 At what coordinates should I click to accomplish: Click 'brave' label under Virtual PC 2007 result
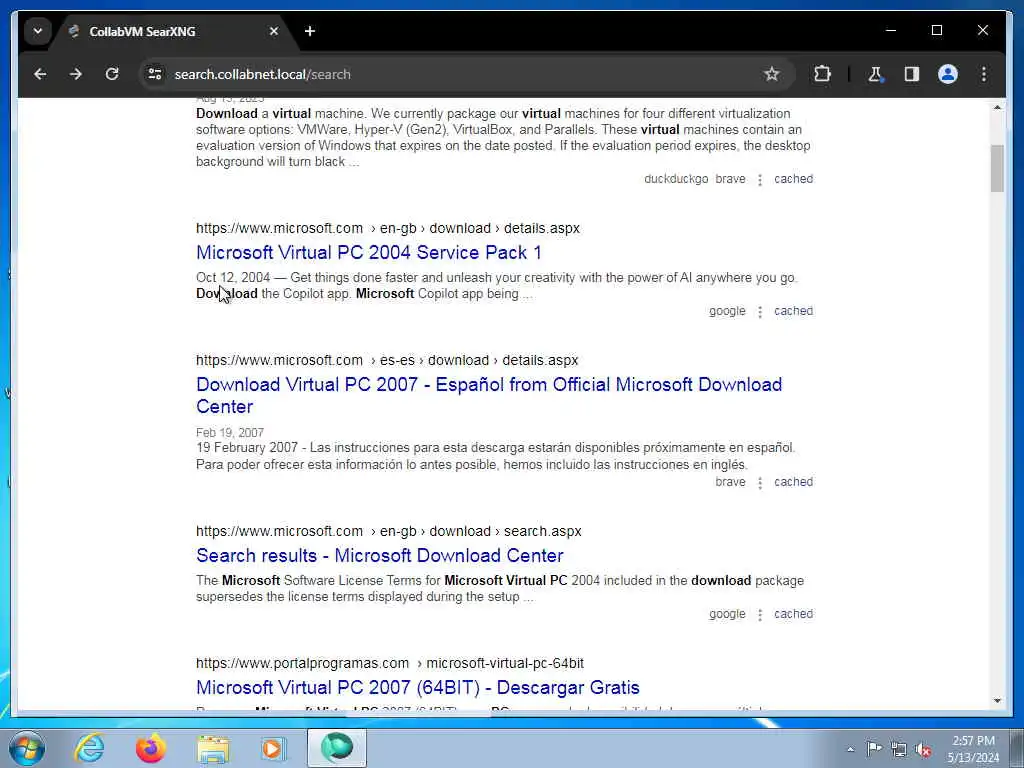tap(730, 482)
